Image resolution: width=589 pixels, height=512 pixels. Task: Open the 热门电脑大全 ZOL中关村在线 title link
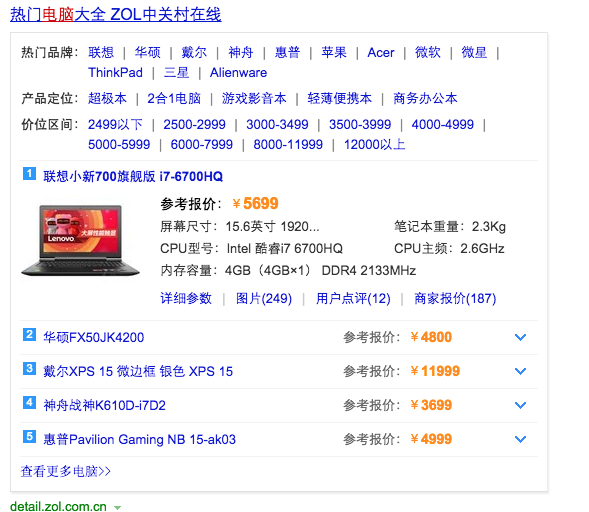(116, 15)
